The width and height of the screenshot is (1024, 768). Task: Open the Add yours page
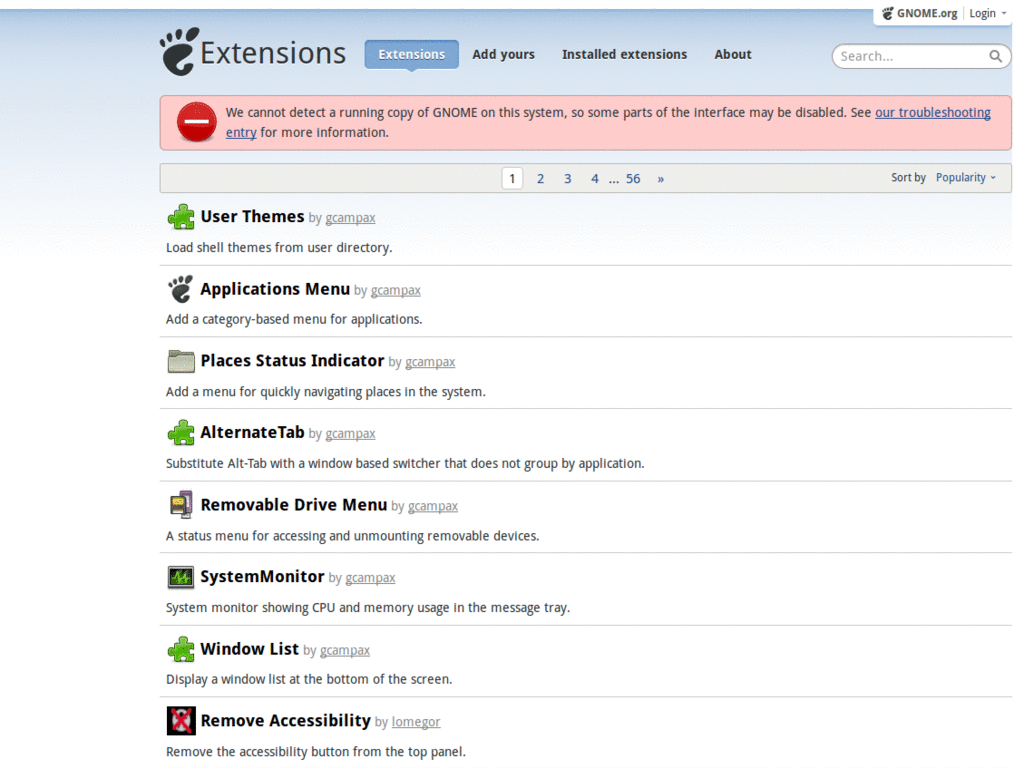tap(503, 54)
